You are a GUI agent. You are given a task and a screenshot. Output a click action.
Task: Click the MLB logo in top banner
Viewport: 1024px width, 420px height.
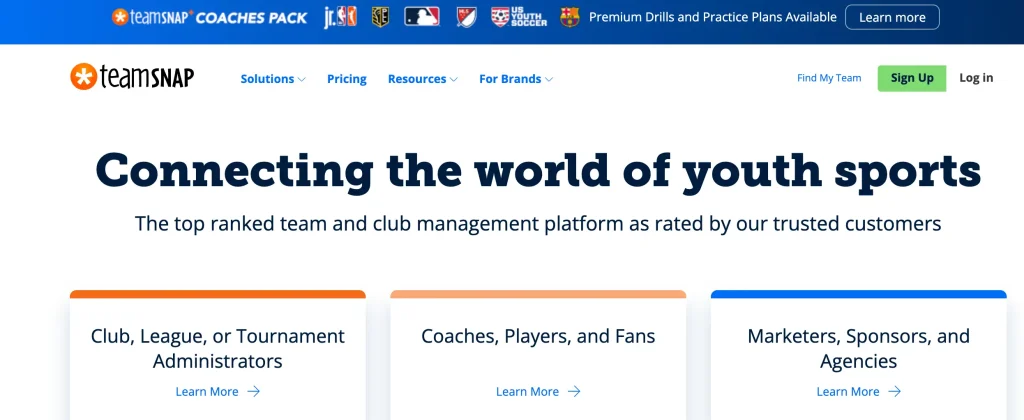(421, 17)
